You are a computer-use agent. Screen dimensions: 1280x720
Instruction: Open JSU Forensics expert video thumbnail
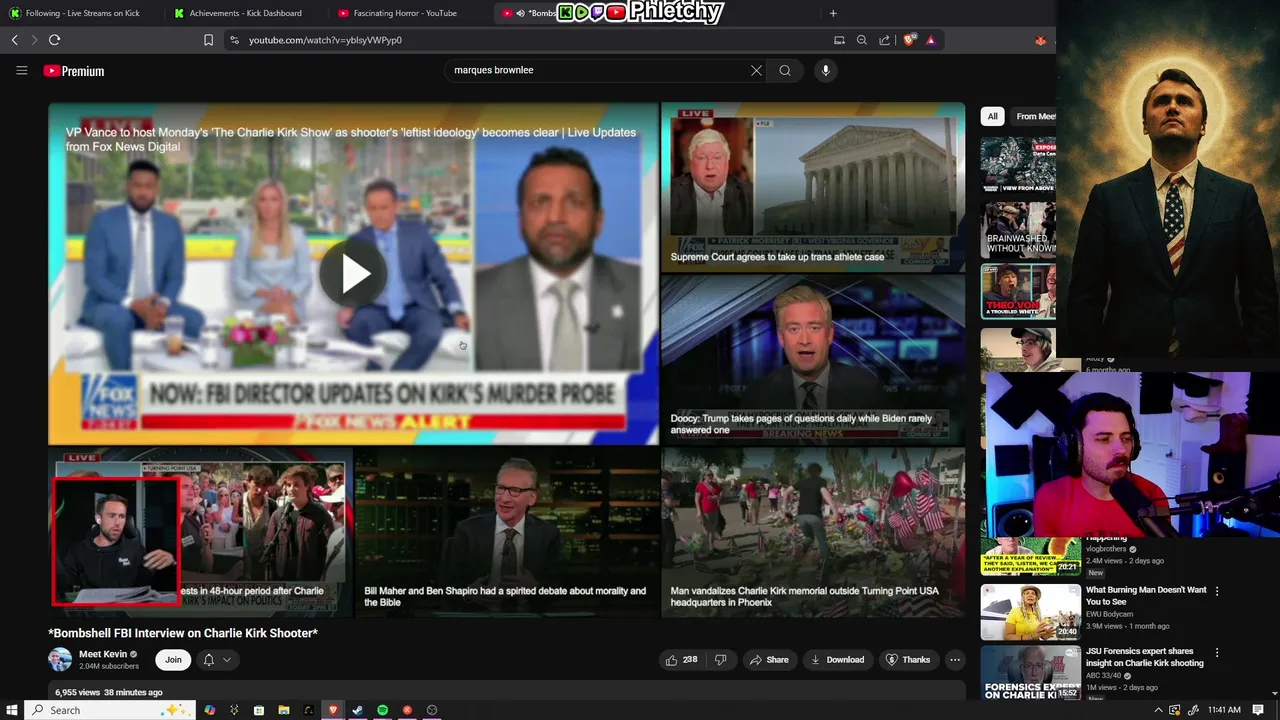1031,672
